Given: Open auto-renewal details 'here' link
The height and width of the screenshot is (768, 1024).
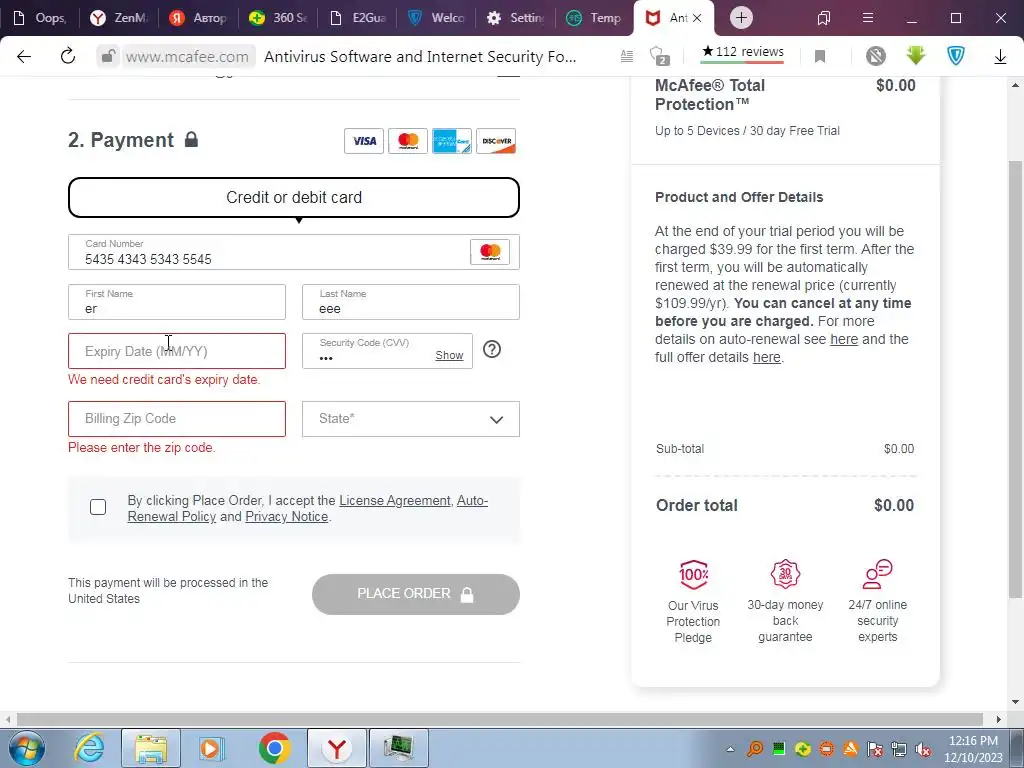Looking at the screenshot, I should point(844,340).
